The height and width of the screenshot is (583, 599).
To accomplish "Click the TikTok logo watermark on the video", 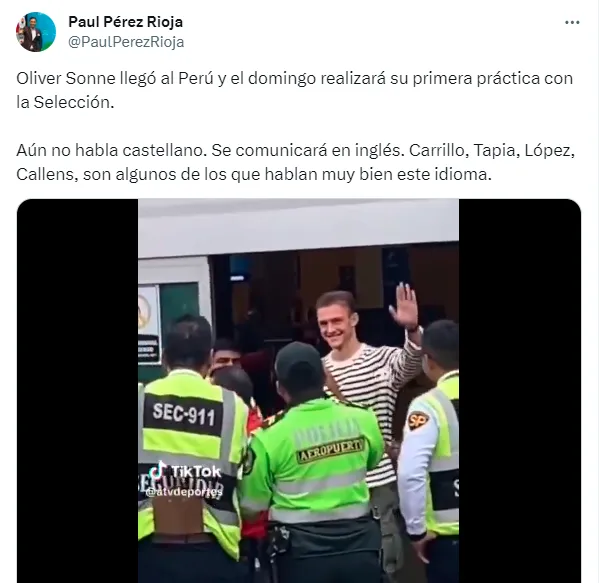I will 185,471.
